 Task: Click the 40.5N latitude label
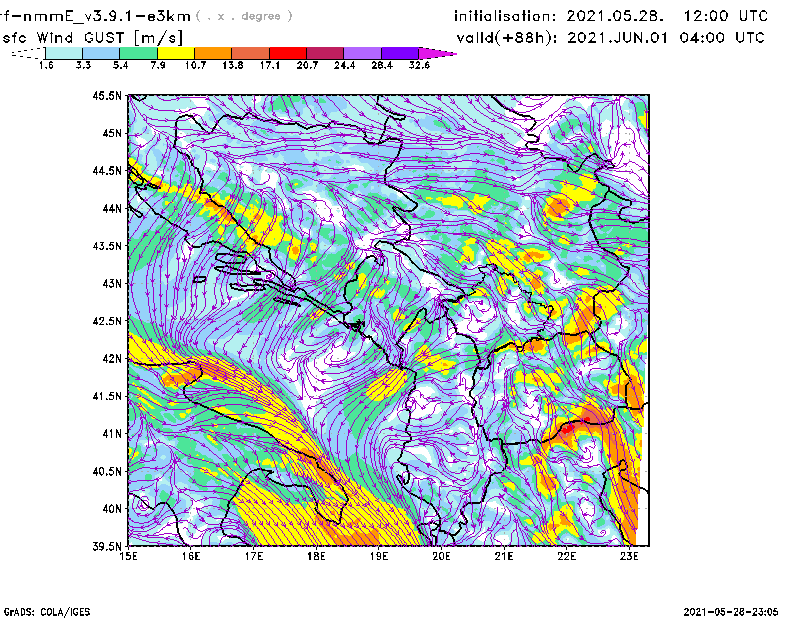pyautogui.click(x=107, y=472)
